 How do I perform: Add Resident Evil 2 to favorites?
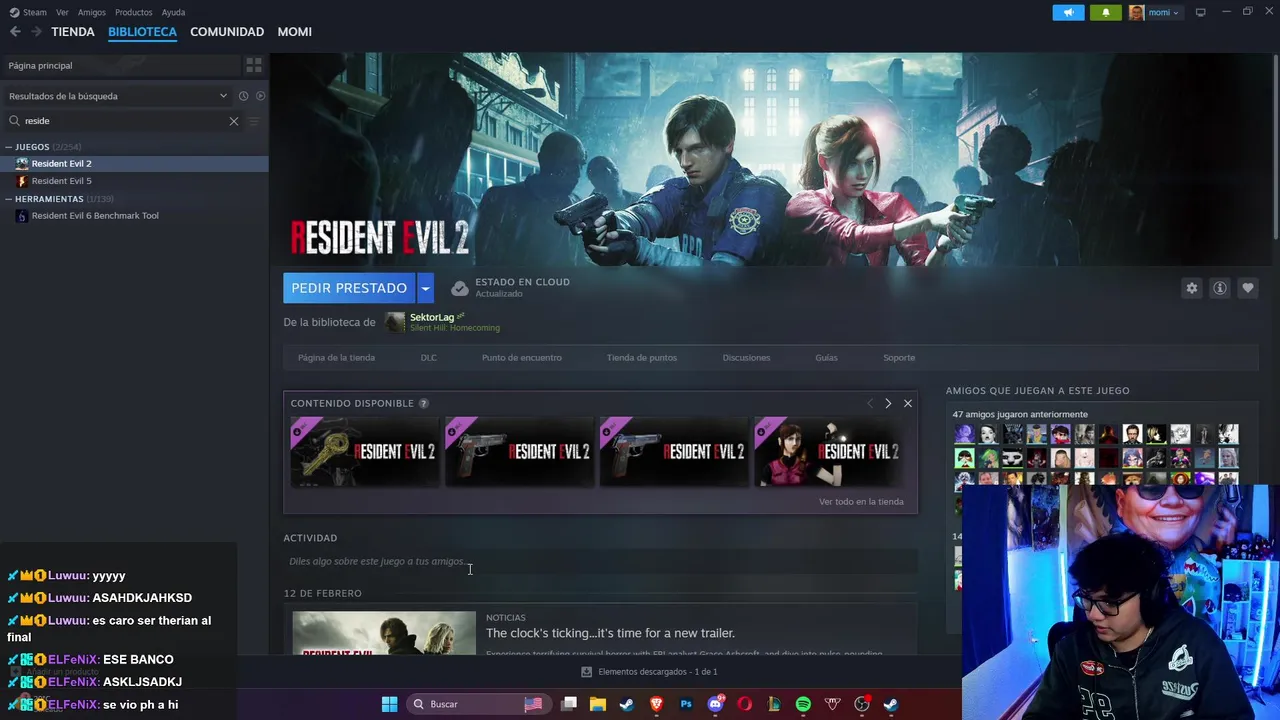1247,288
